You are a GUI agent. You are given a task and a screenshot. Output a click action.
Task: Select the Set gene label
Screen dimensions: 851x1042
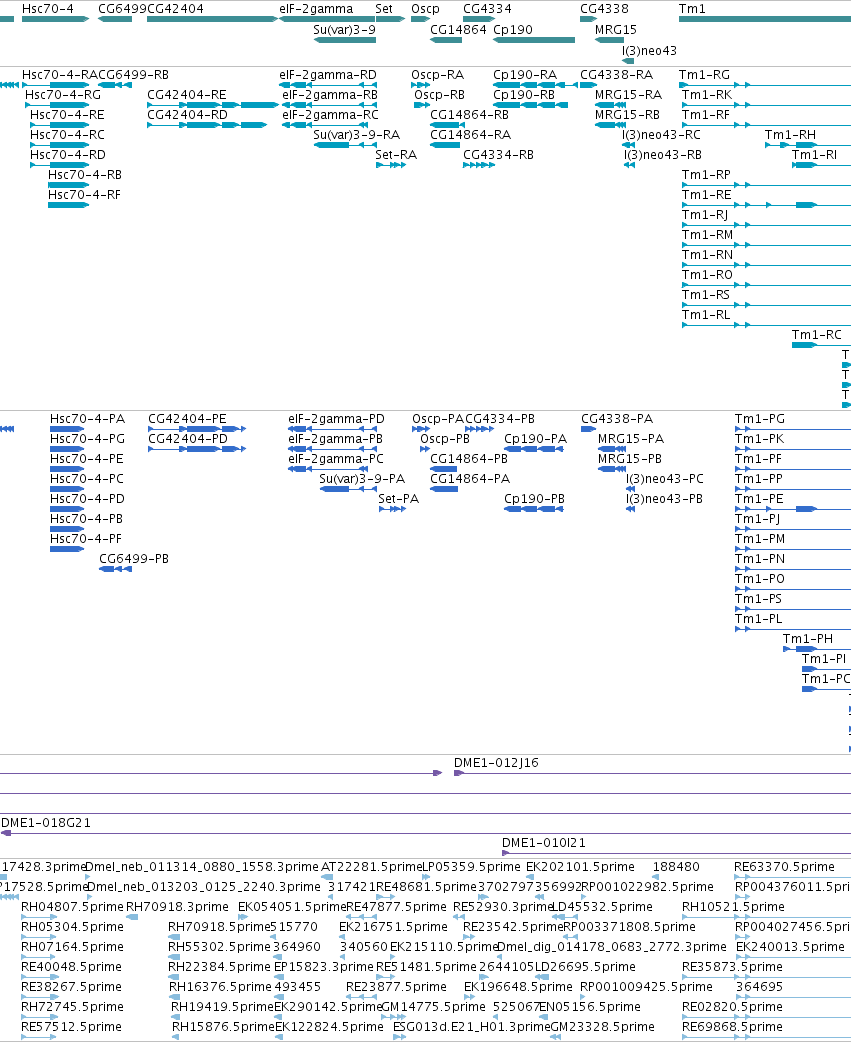[x=384, y=9]
